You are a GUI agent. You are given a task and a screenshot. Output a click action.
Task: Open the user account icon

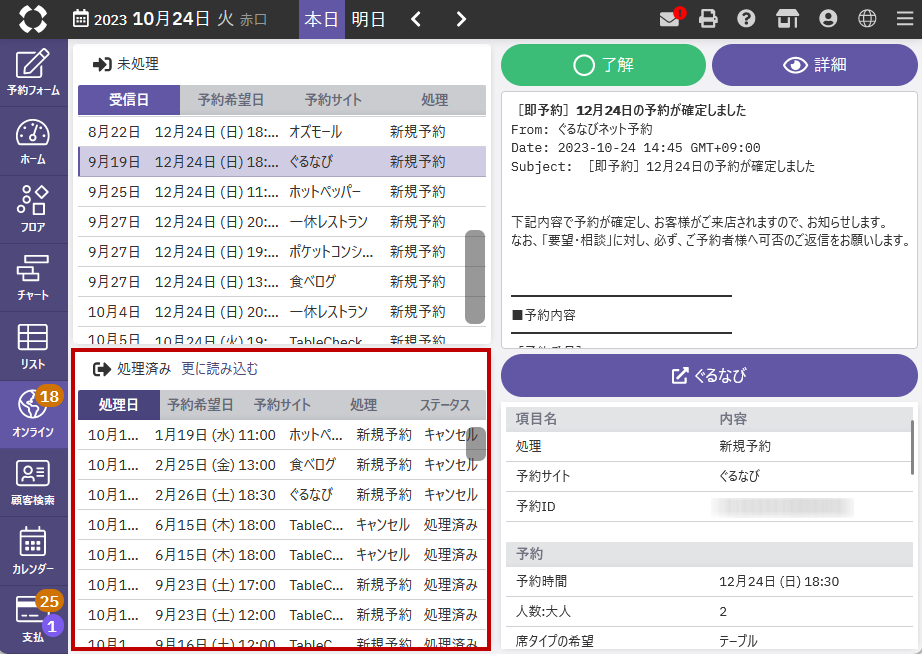click(x=828, y=19)
